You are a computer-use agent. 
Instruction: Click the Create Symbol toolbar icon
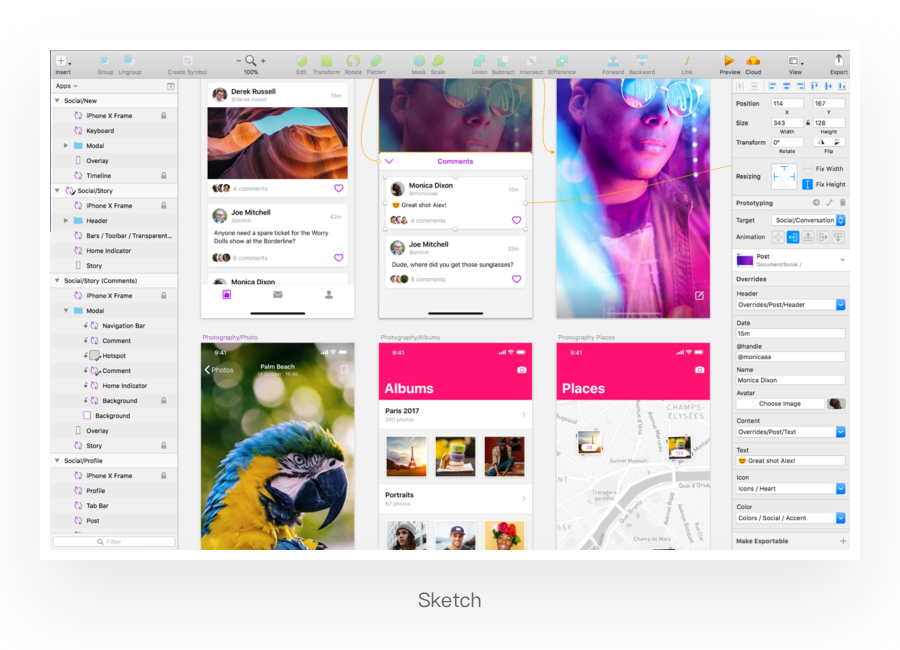[x=187, y=61]
